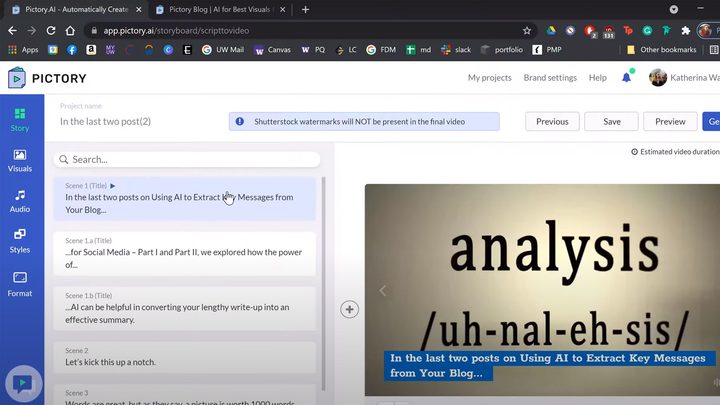Open the Format sidebar section
Viewport: 720px width, 405px height.
[20, 284]
